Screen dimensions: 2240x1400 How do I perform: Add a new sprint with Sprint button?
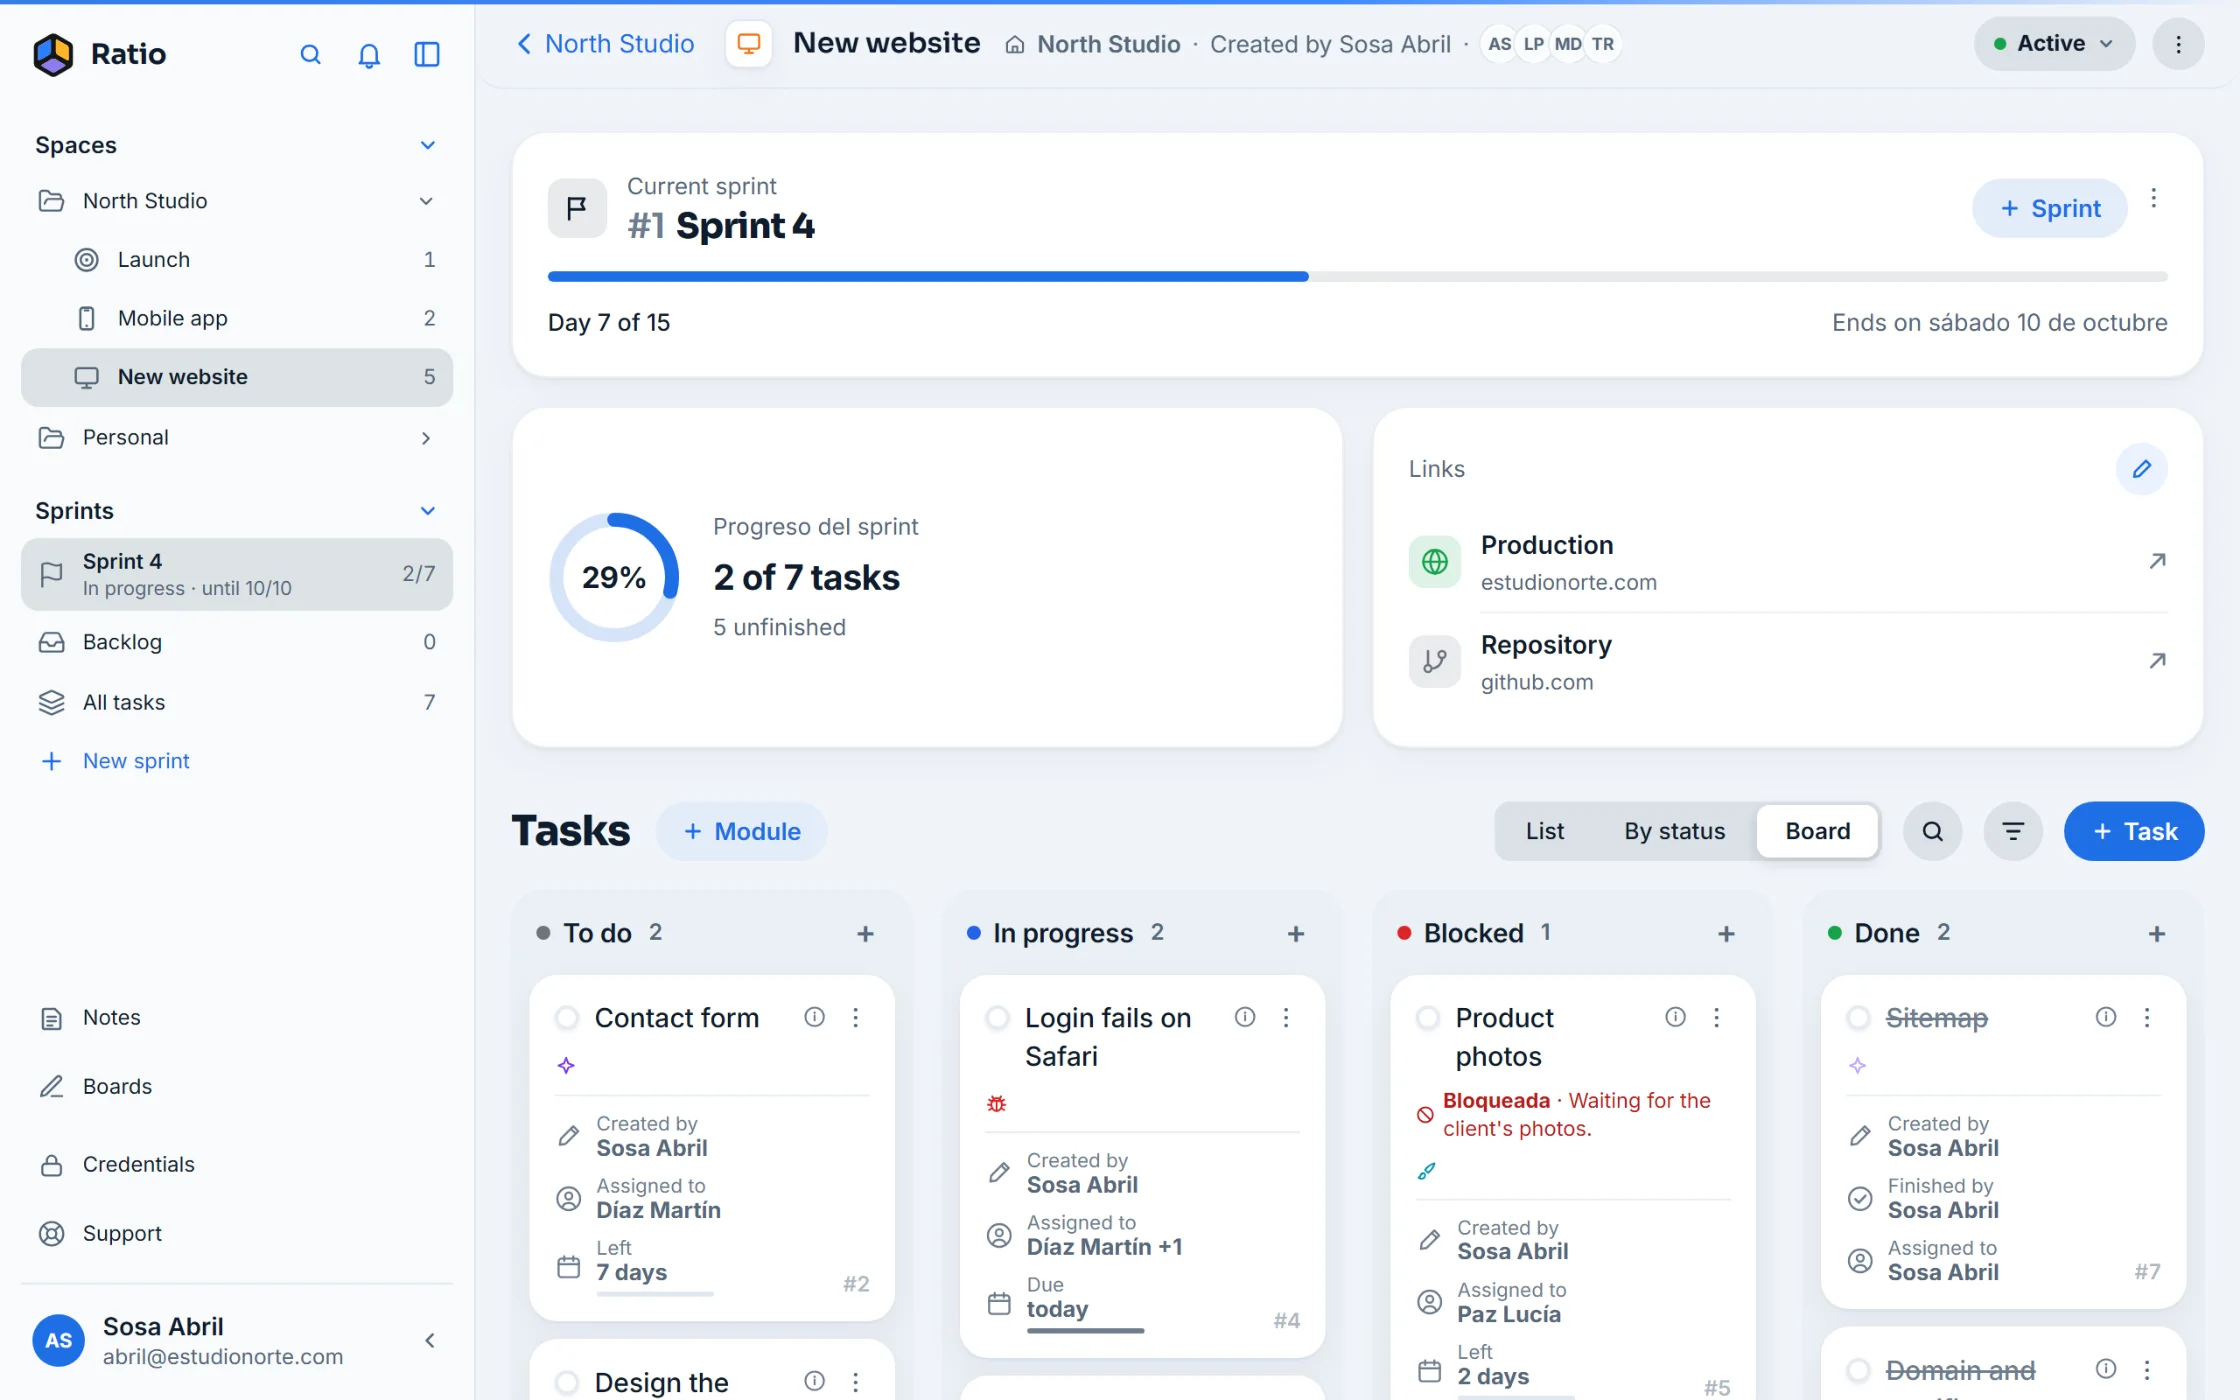pyautogui.click(x=2049, y=208)
